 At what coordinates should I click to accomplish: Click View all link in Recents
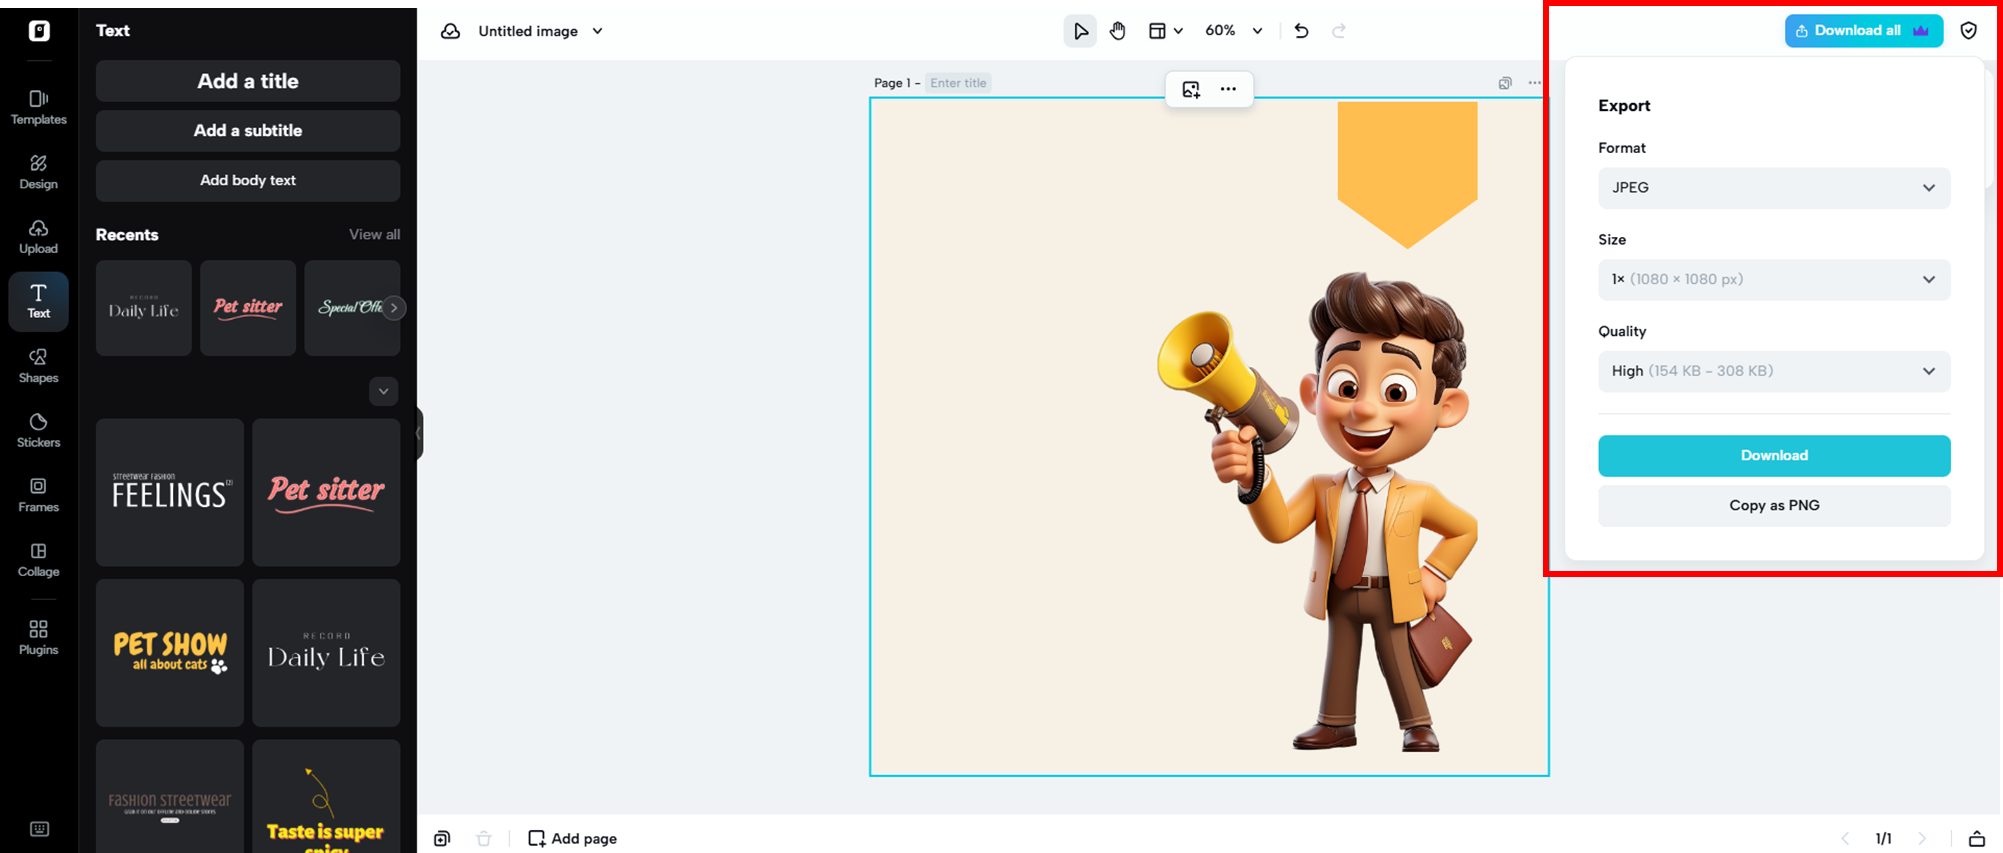click(374, 234)
